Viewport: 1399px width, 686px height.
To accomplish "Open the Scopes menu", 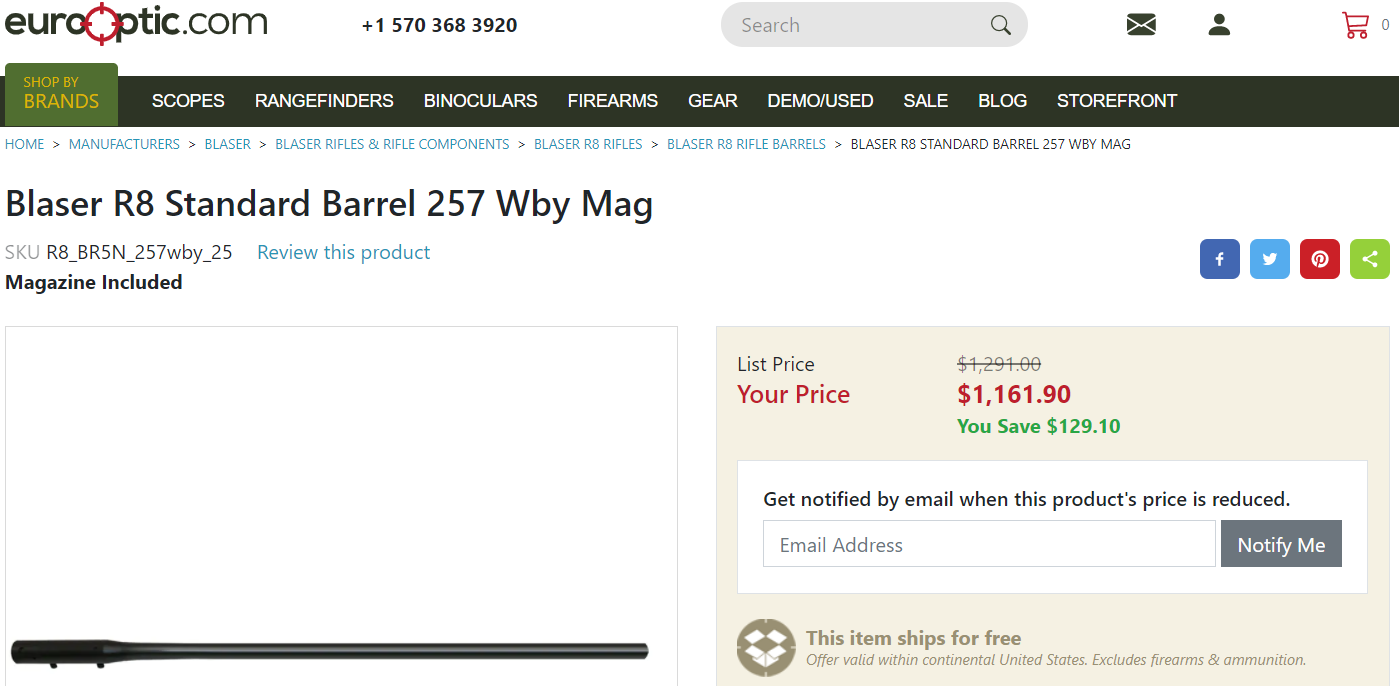I will pos(188,101).
